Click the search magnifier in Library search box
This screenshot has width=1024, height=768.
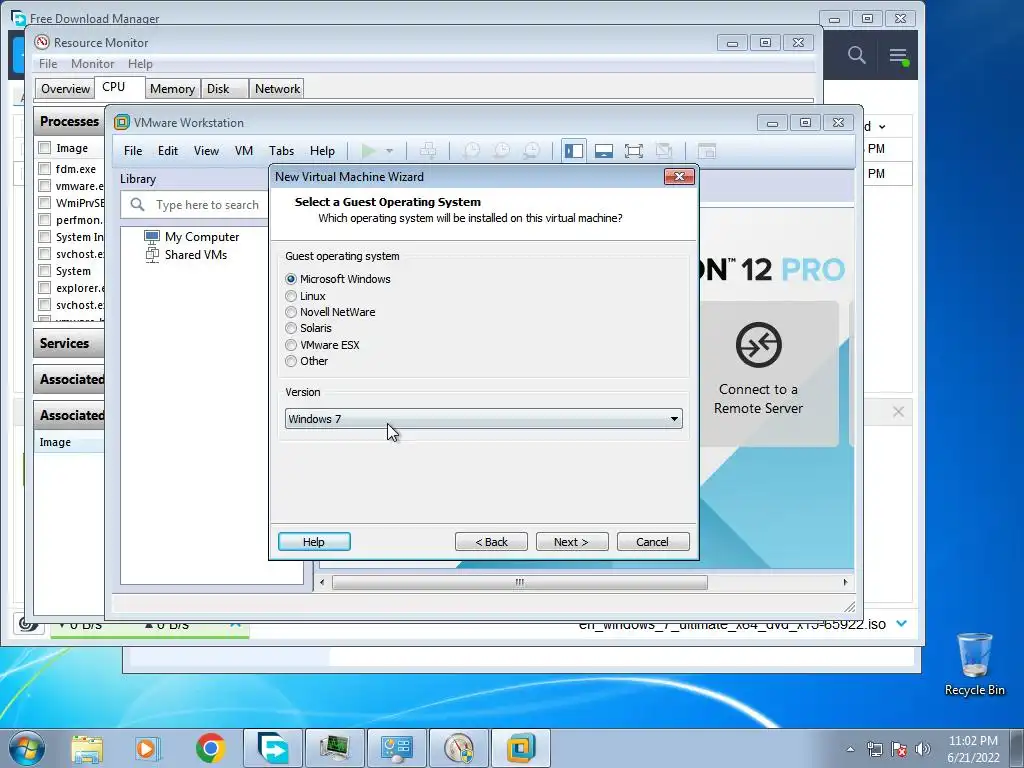pyautogui.click(x=137, y=204)
